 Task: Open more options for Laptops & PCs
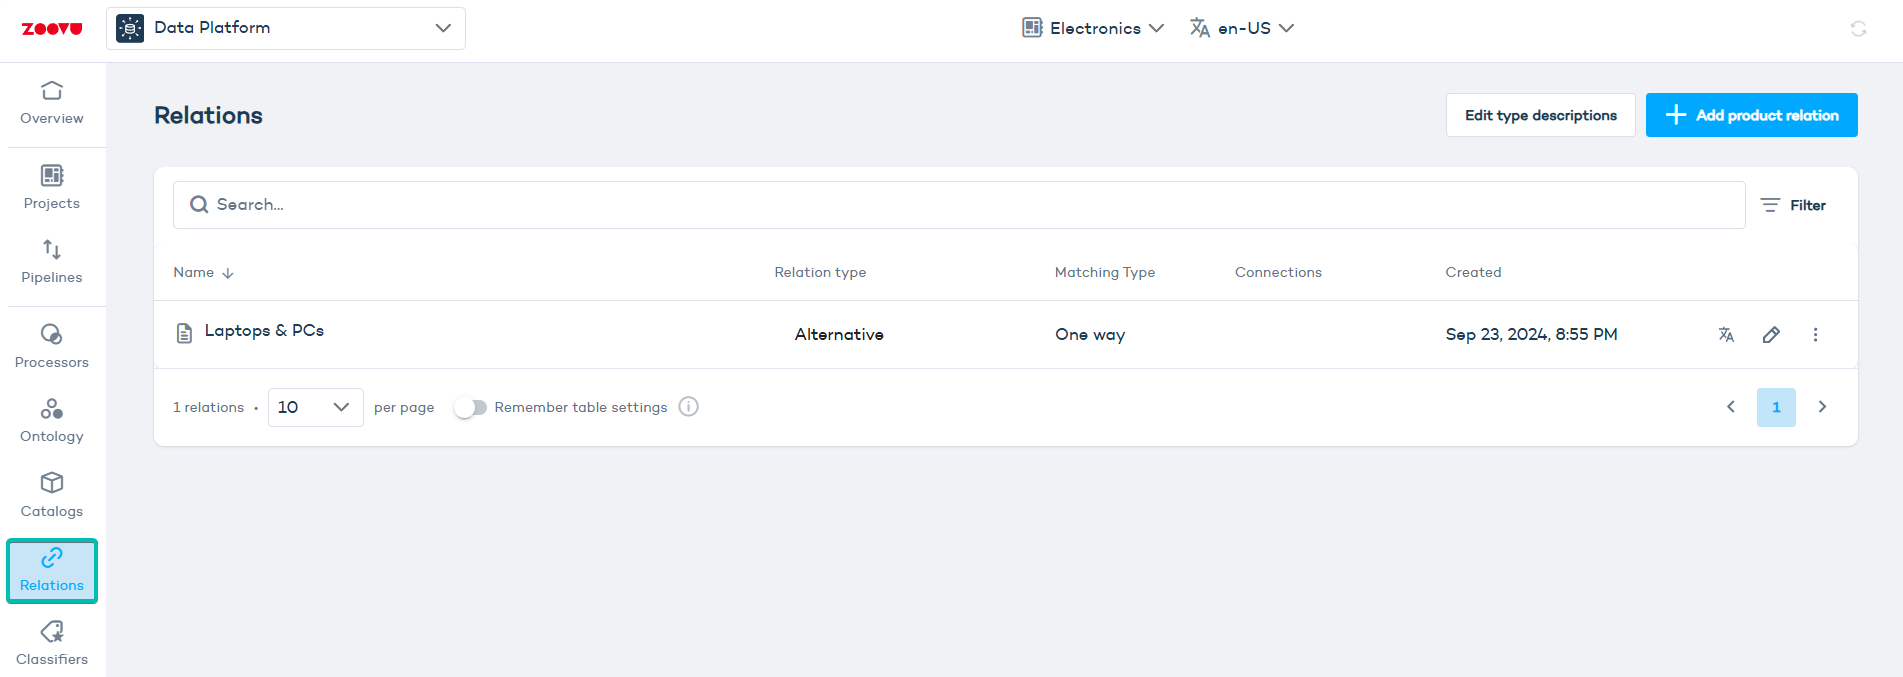[1816, 335]
